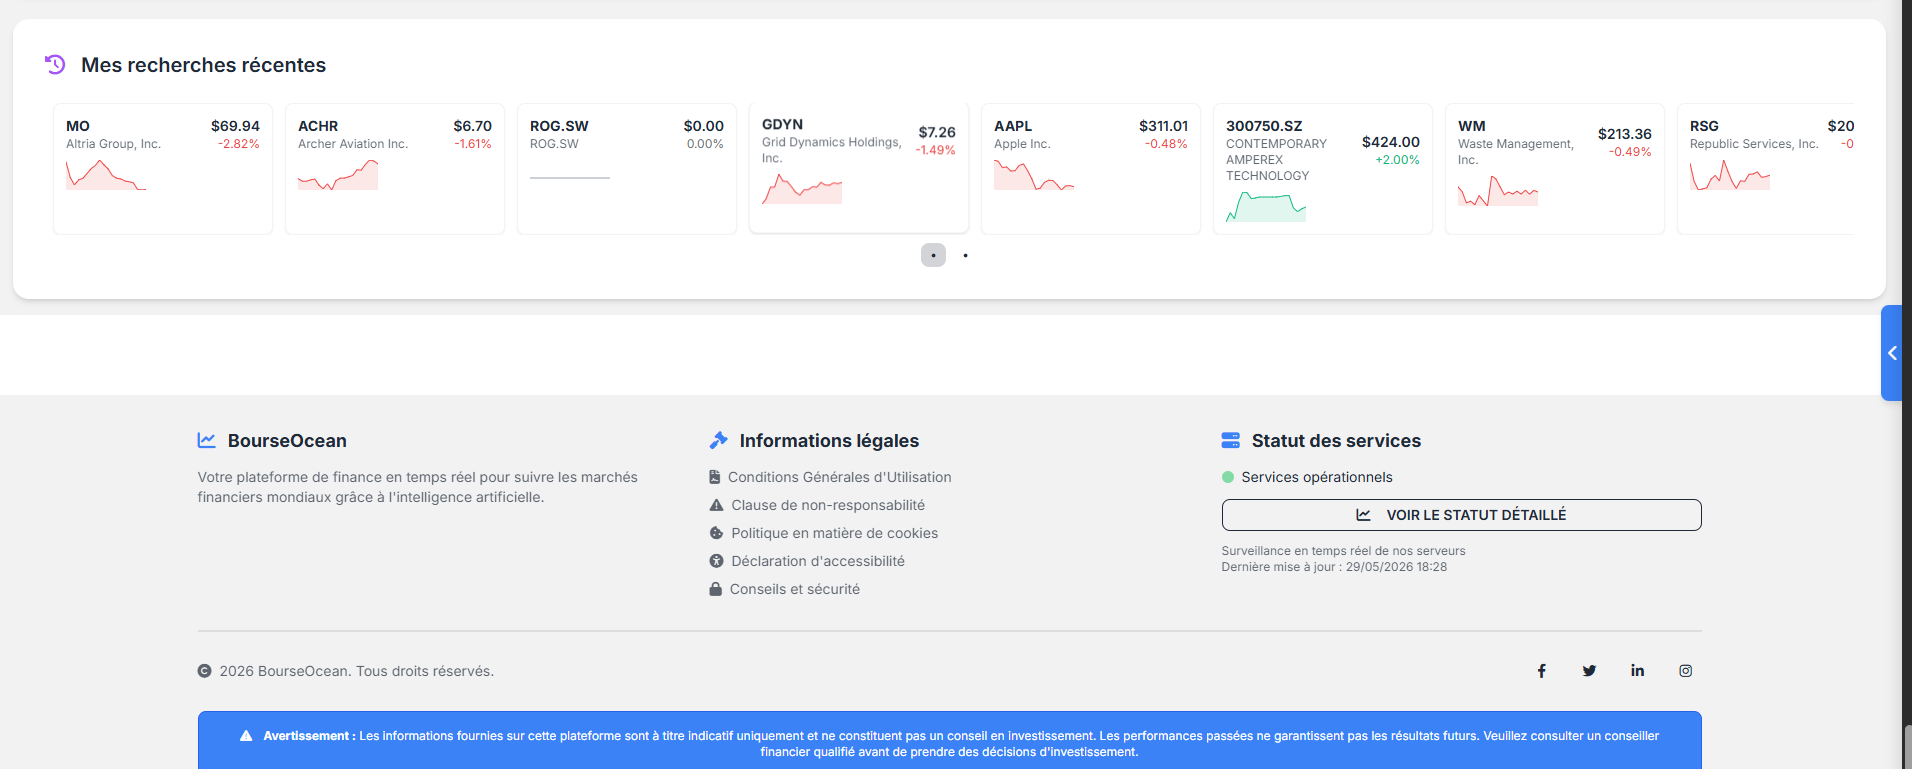Click the triangle icon beside Clause de non-responsabilité
Image resolution: width=1912 pixels, height=769 pixels.
[x=716, y=505]
